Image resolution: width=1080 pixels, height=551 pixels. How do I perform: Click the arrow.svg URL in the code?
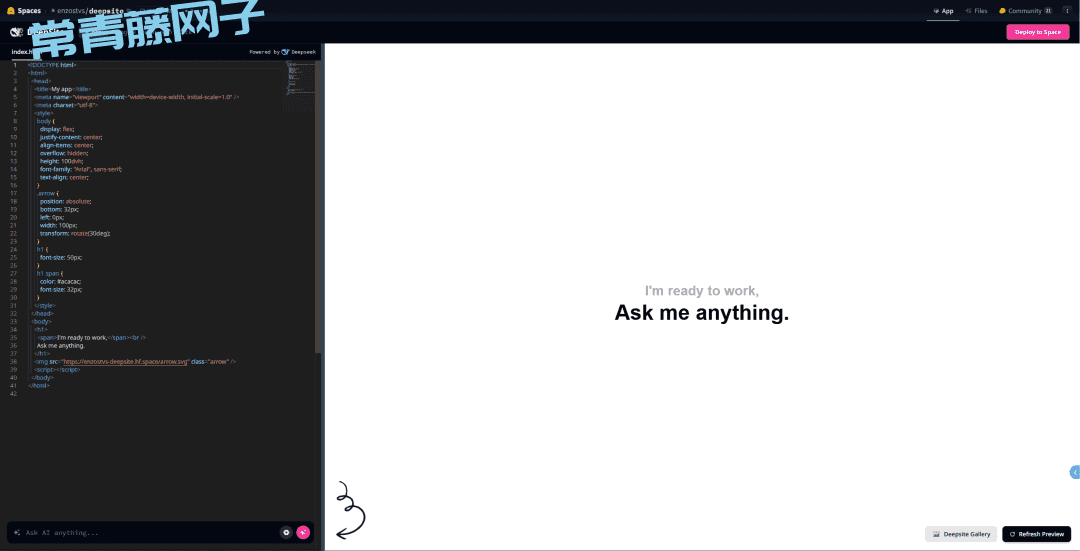pyautogui.click(x=125, y=362)
